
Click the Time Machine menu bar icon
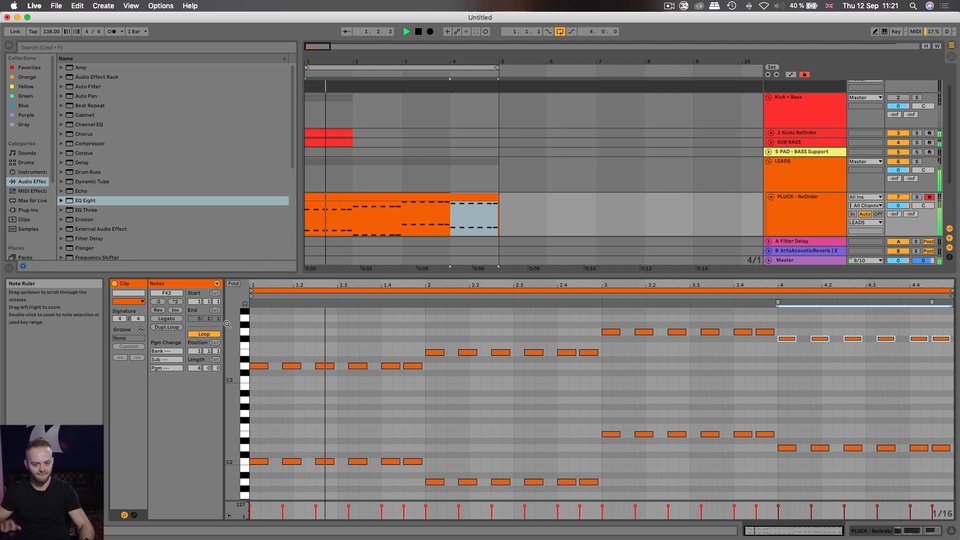click(732, 6)
